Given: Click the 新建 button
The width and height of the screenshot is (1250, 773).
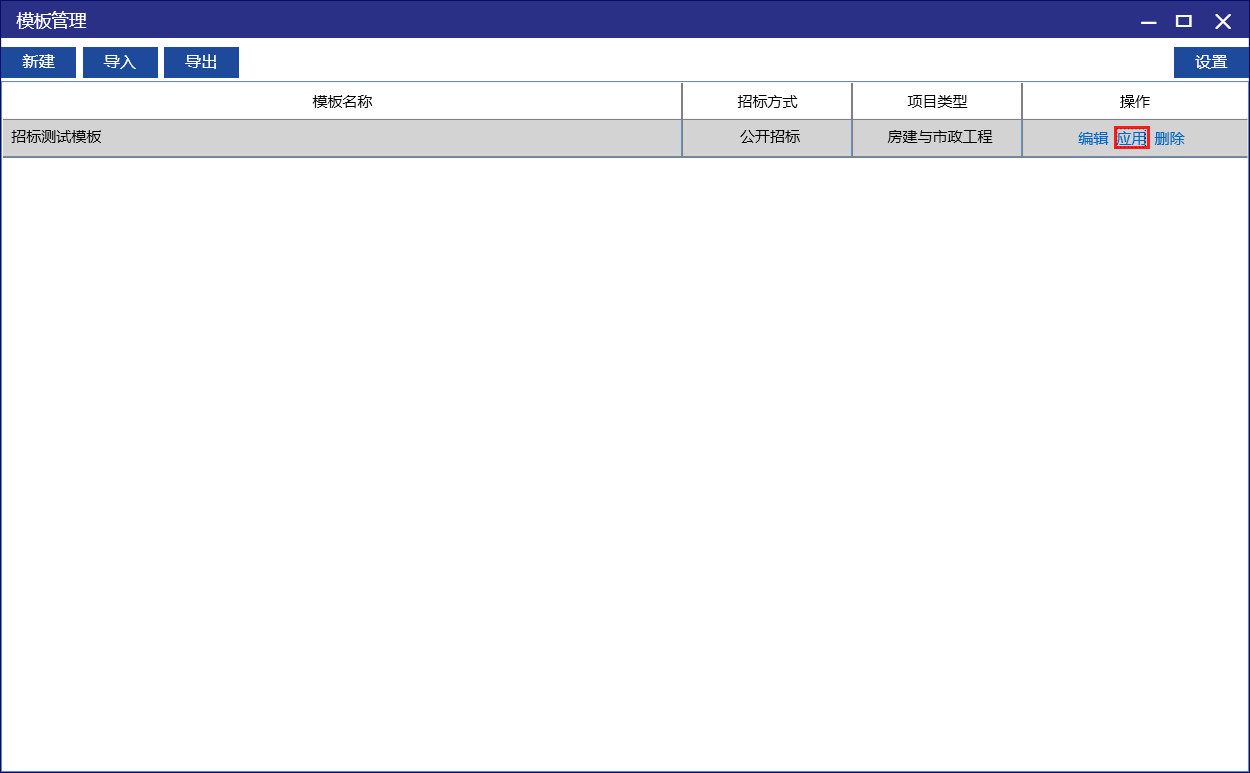Looking at the screenshot, I should (x=38, y=62).
